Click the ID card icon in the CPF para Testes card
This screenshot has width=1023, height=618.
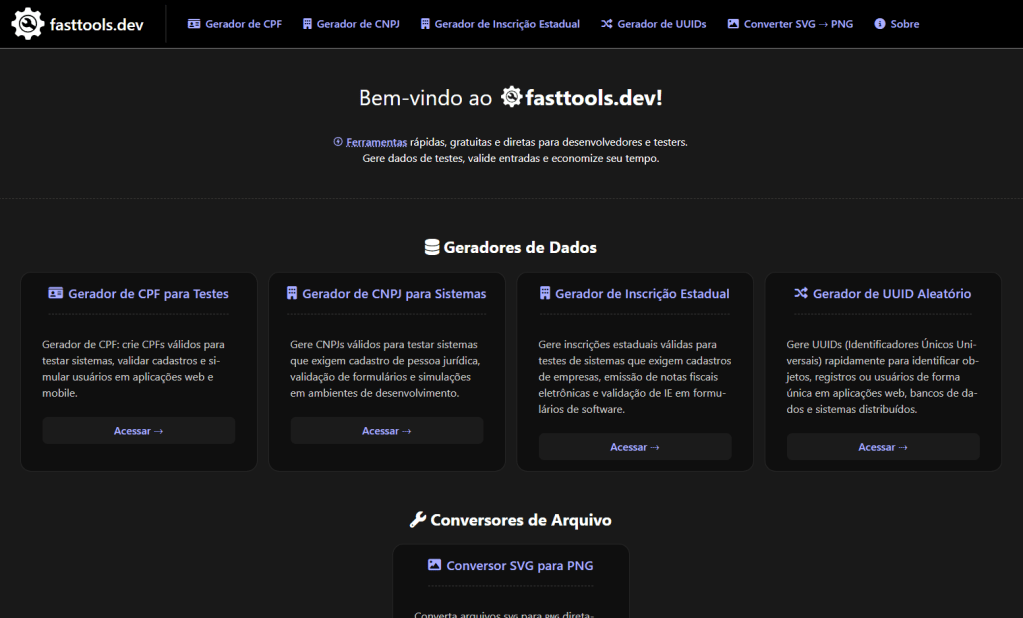pos(56,294)
